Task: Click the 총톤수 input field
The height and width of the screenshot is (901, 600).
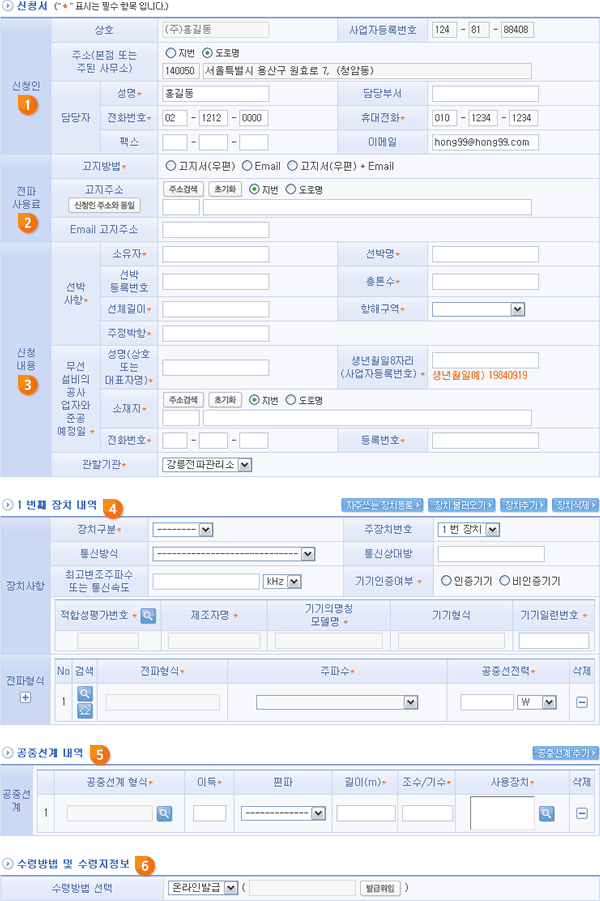Action: click(x=485, y=282)
